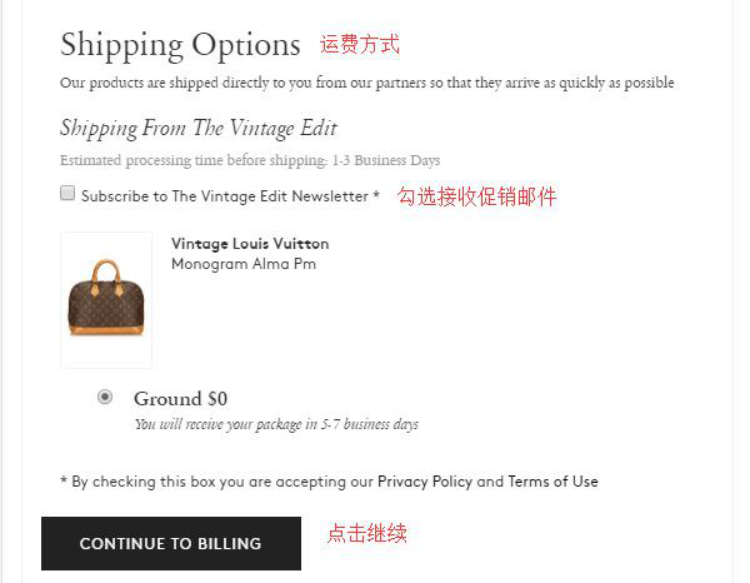The width and height of the screenshot is (750, 583).
Task: Click the estimated processing time text
Action: click(250, 160)
